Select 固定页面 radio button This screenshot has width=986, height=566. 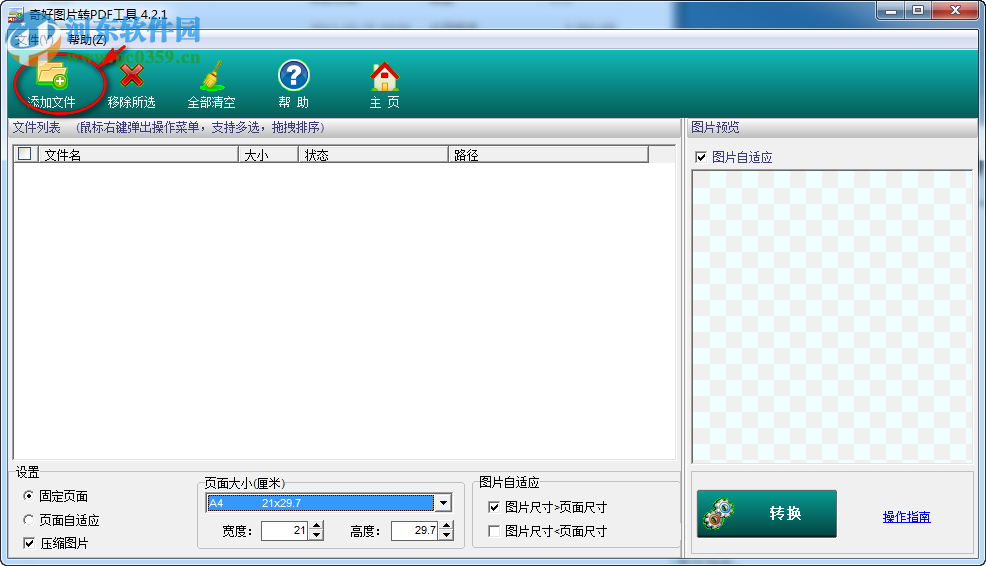[x=28, y=496]
